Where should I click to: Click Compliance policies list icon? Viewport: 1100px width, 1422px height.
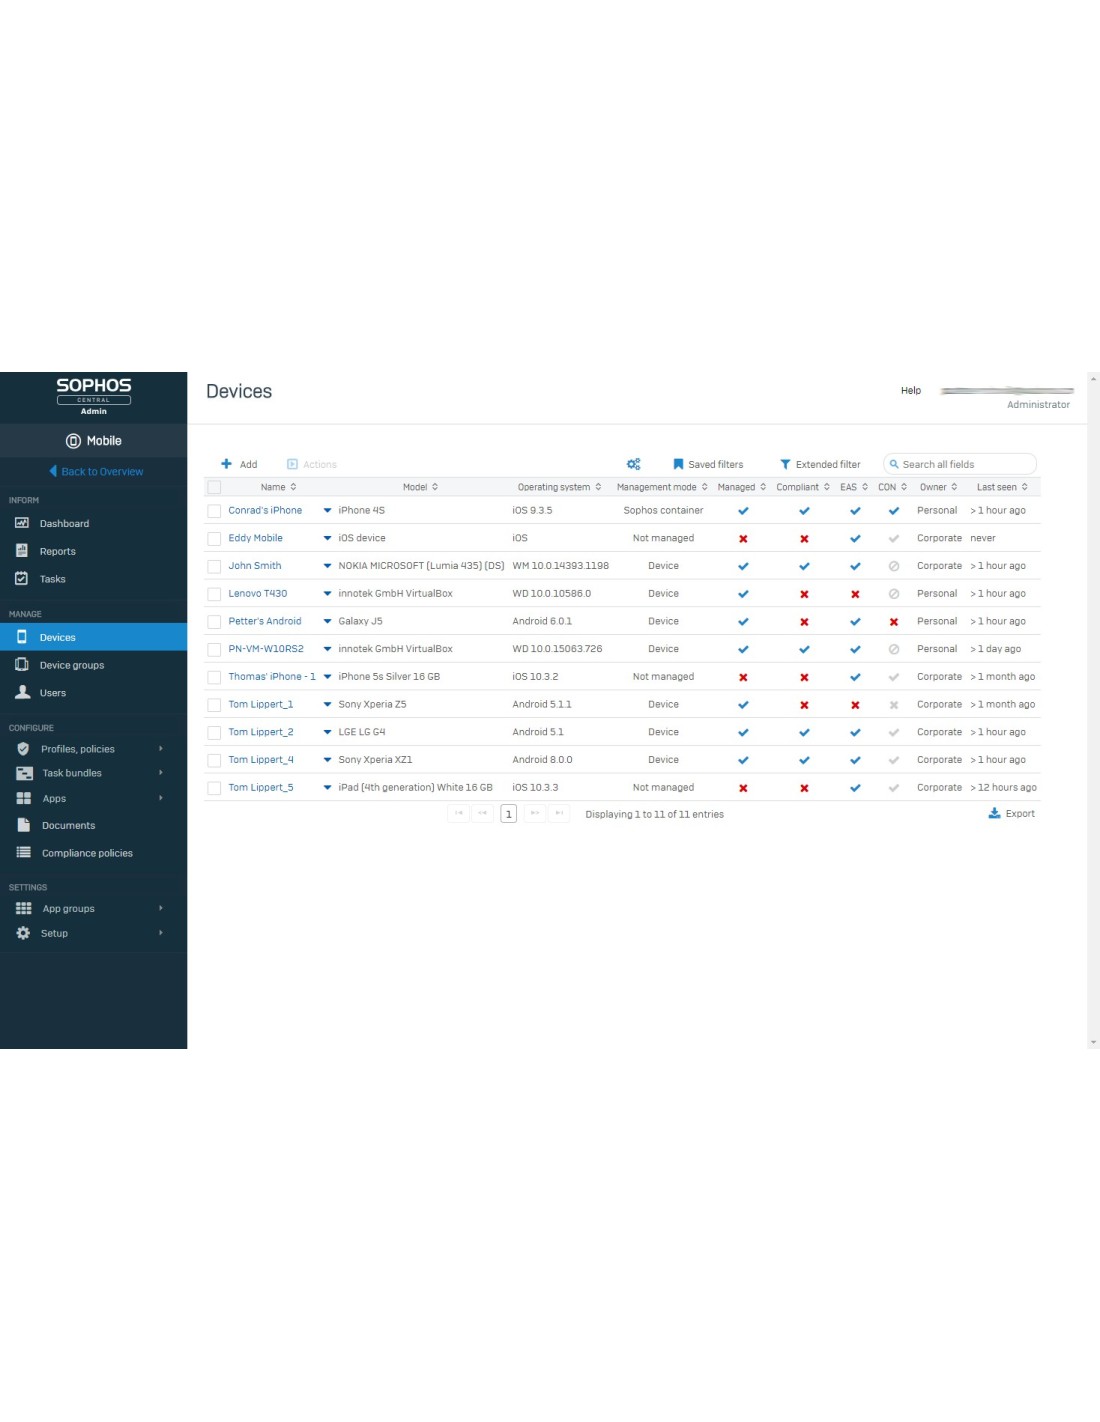coord(23,853)
